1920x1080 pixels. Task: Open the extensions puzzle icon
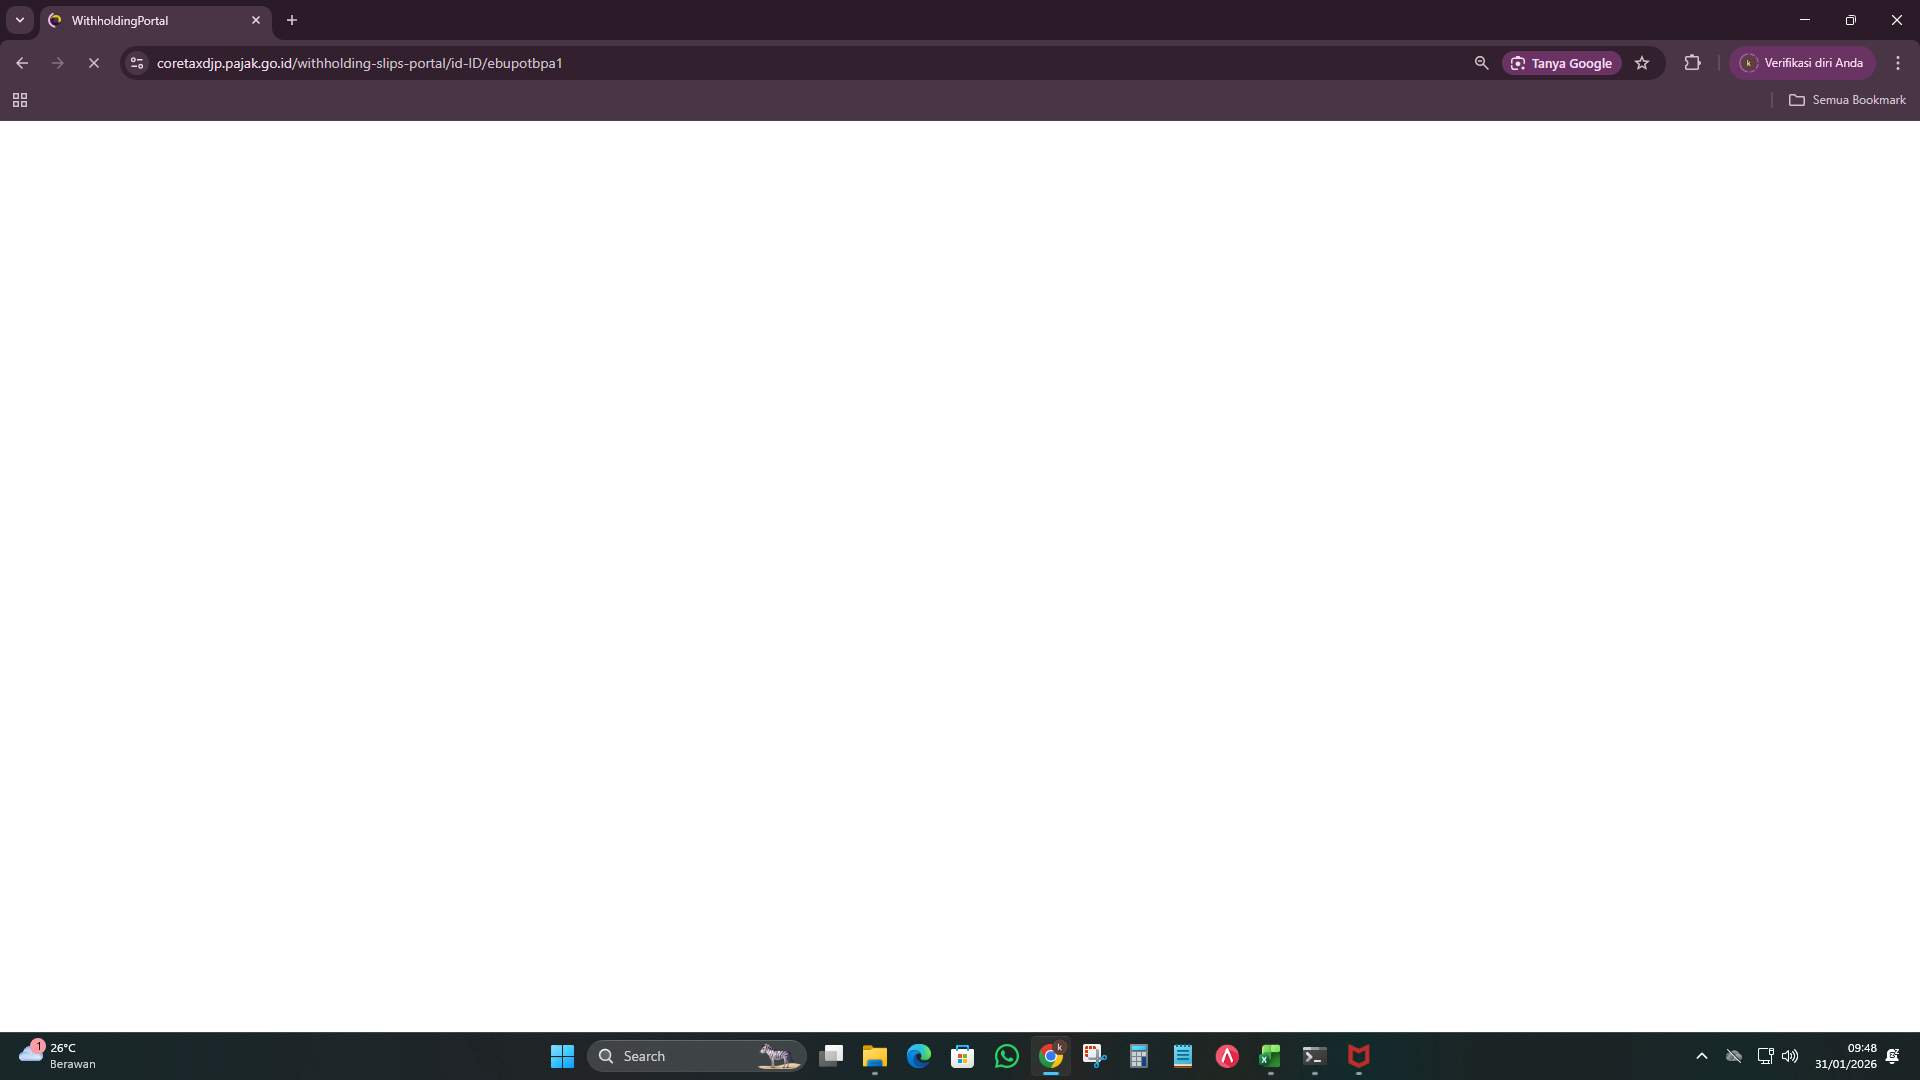click(x=1693, y=63)
